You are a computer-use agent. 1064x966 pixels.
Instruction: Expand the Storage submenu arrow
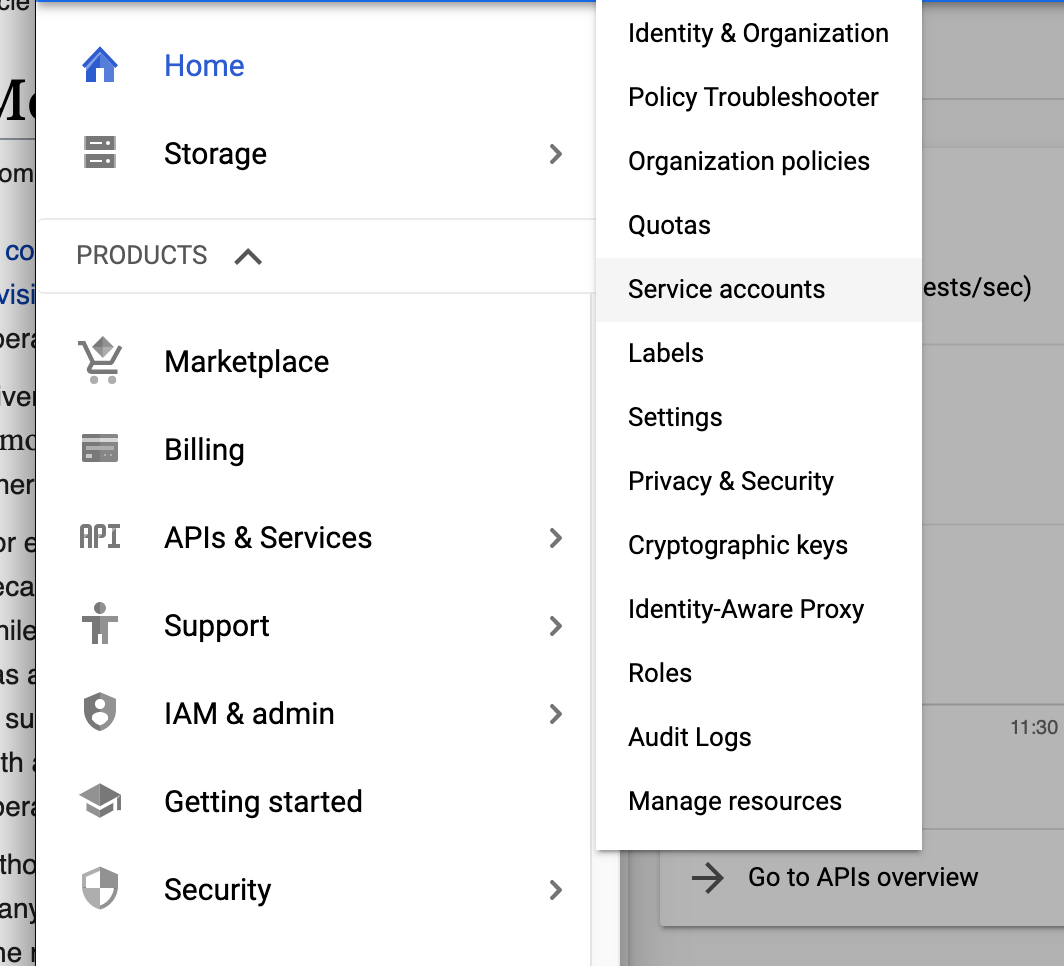[x=556, y=154]
